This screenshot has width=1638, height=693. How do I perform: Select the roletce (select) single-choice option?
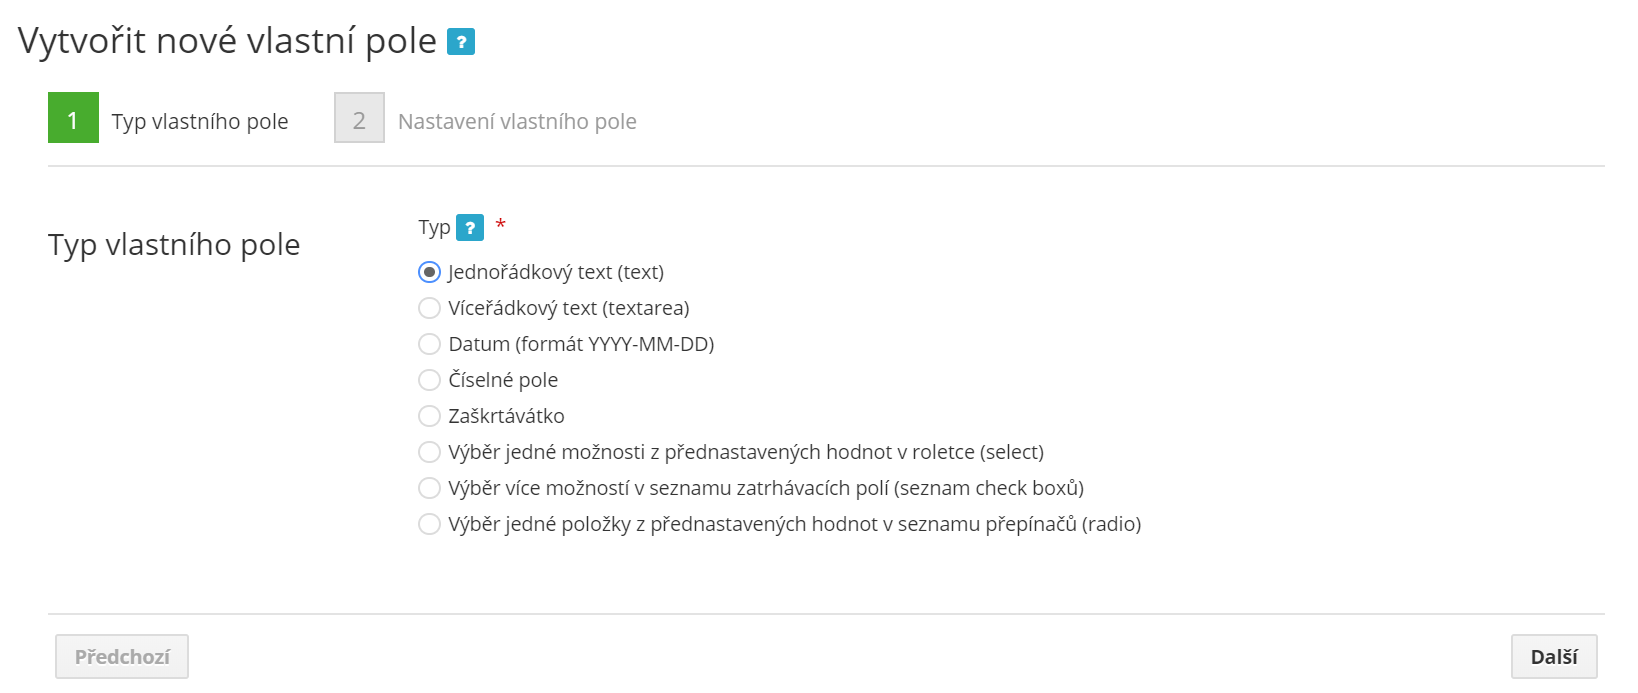coord(429,452)
